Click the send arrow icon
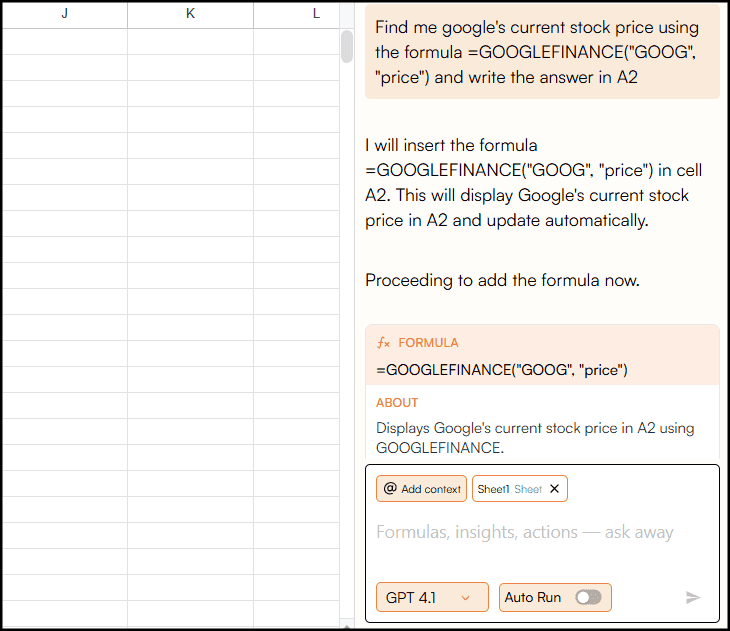The width and height of the screenshot is (730, 631). (x=693, y=597)
